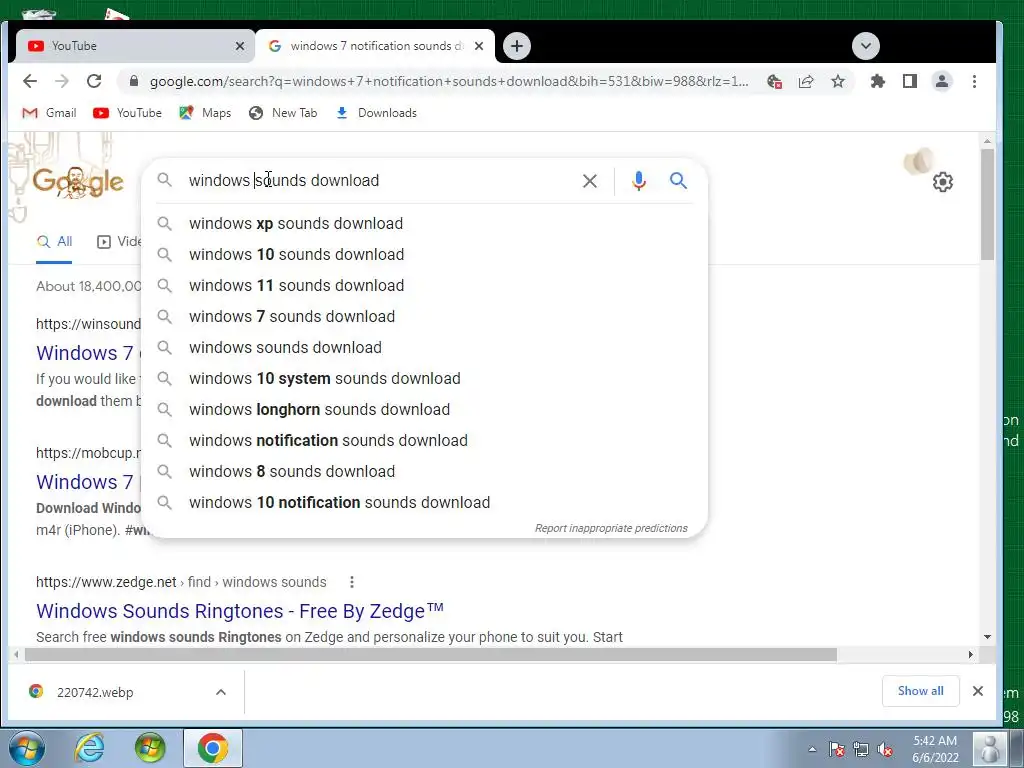This screenshot has width=1024, height=768.
Task: Open a new browser tab
Action: point(517,46)
